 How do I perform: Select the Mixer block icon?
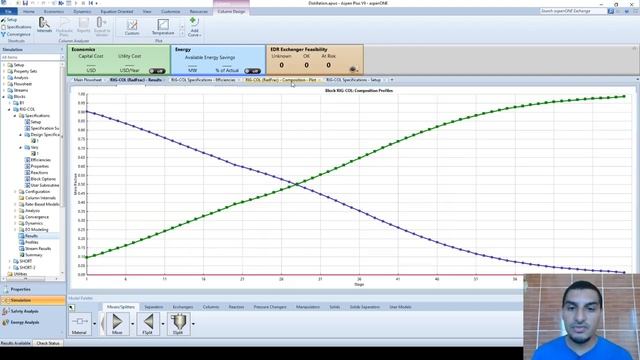coord(117,324)
